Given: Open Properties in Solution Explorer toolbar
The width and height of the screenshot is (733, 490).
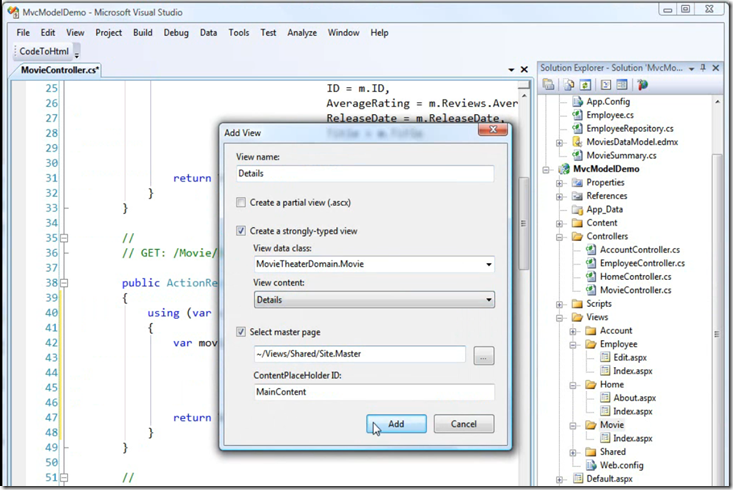Looking at the screenshot, I should [548, 85].
